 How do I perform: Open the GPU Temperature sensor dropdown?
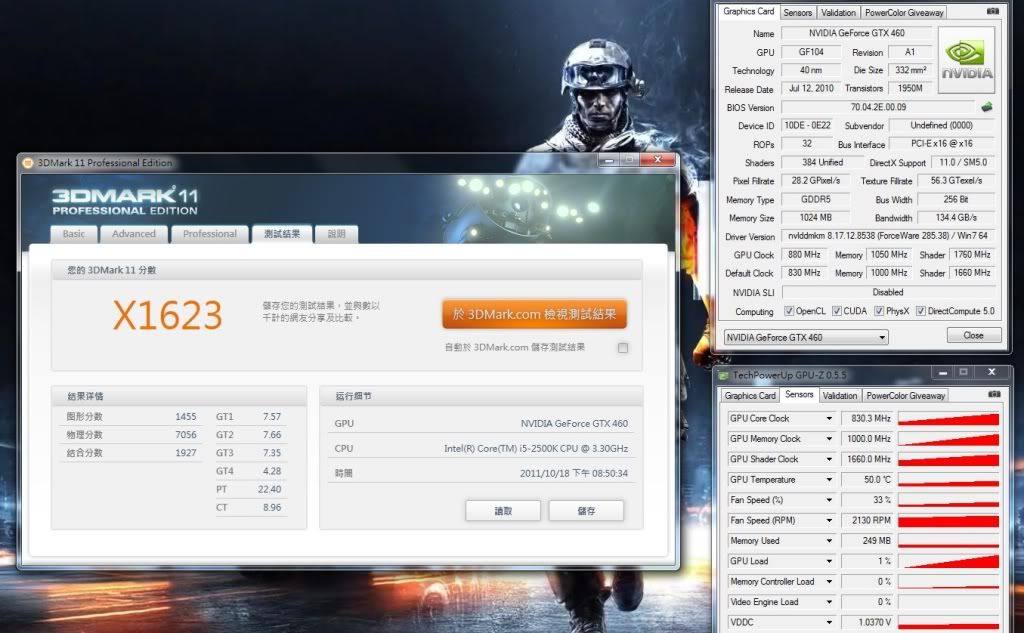click(829, 479)
